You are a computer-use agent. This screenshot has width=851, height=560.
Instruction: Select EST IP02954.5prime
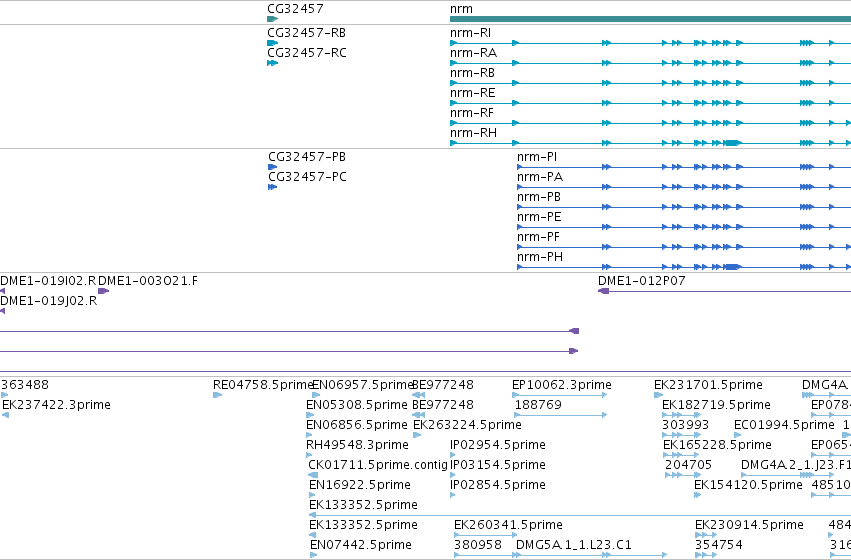(x=498, y=446)
